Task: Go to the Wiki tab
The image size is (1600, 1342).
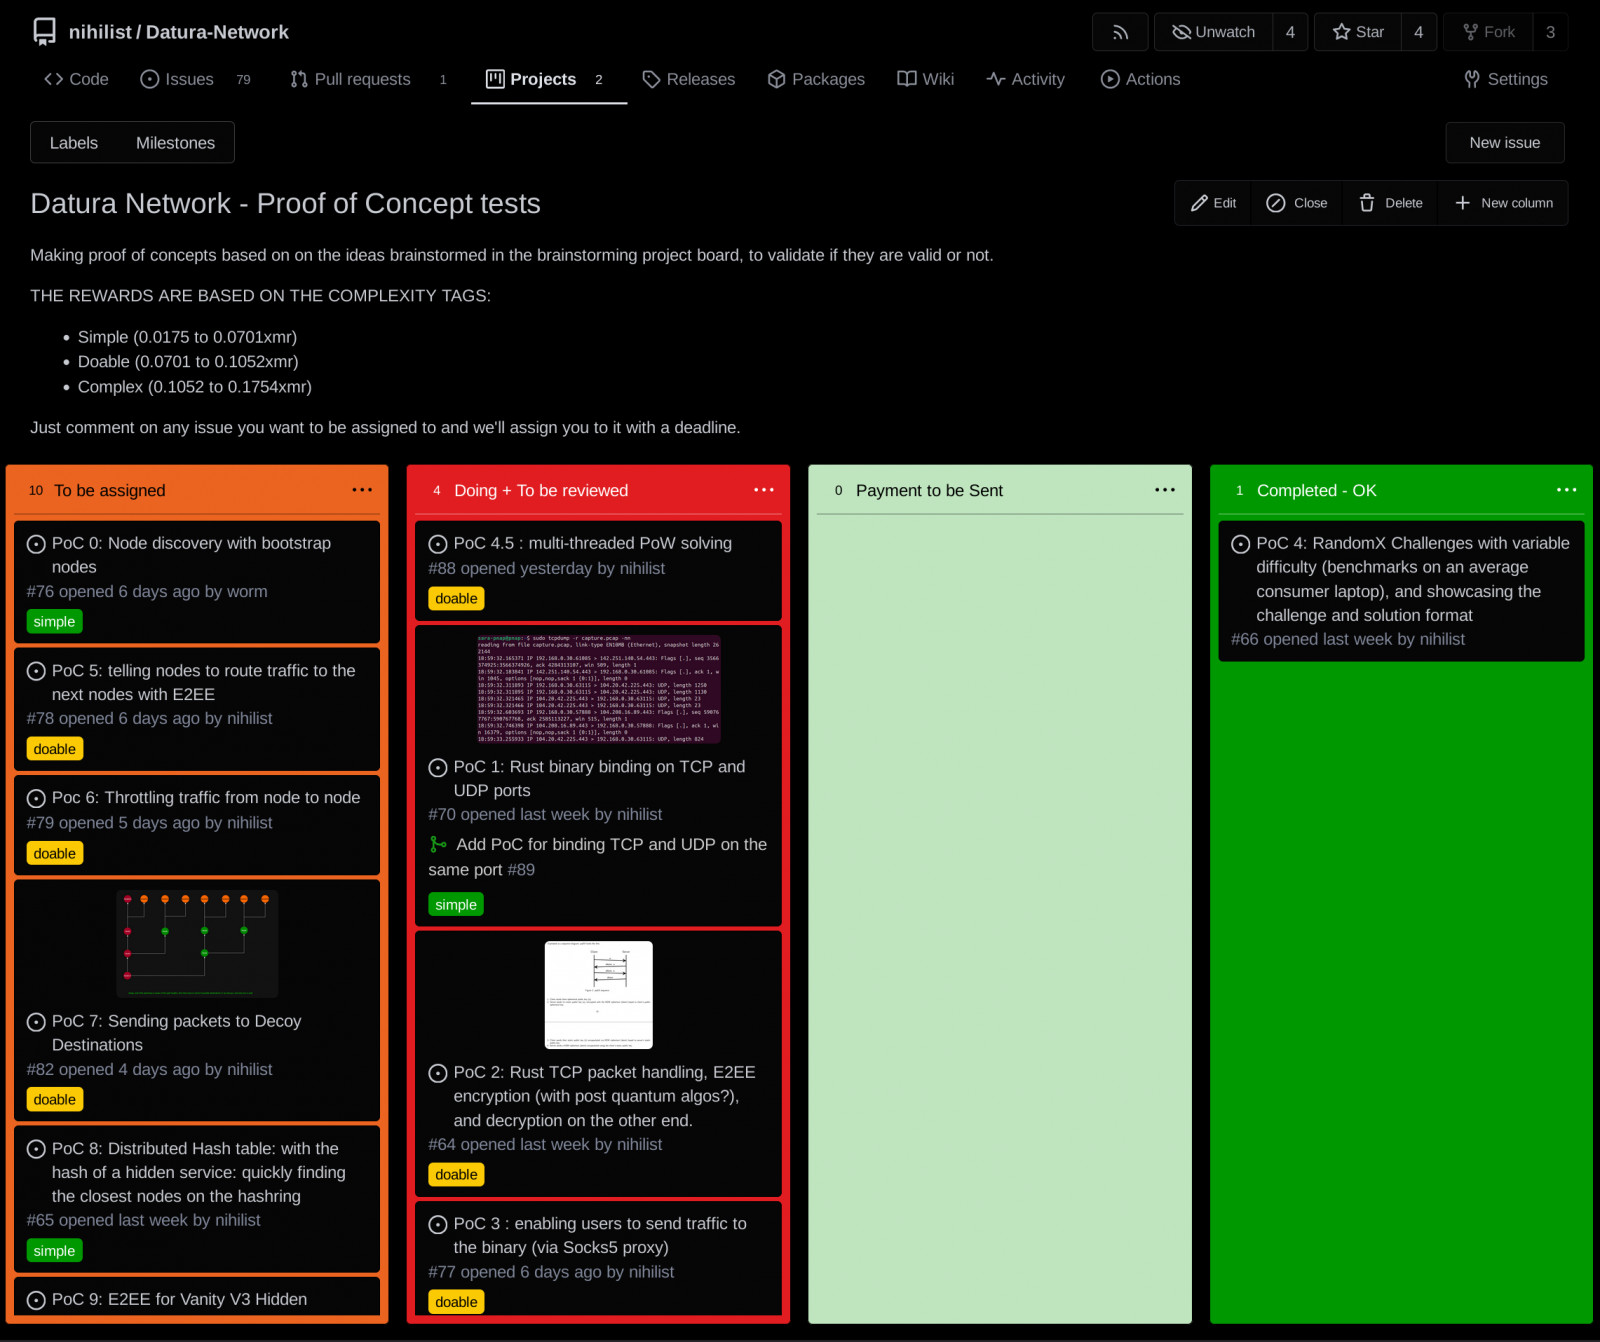Action: [925, 79]
